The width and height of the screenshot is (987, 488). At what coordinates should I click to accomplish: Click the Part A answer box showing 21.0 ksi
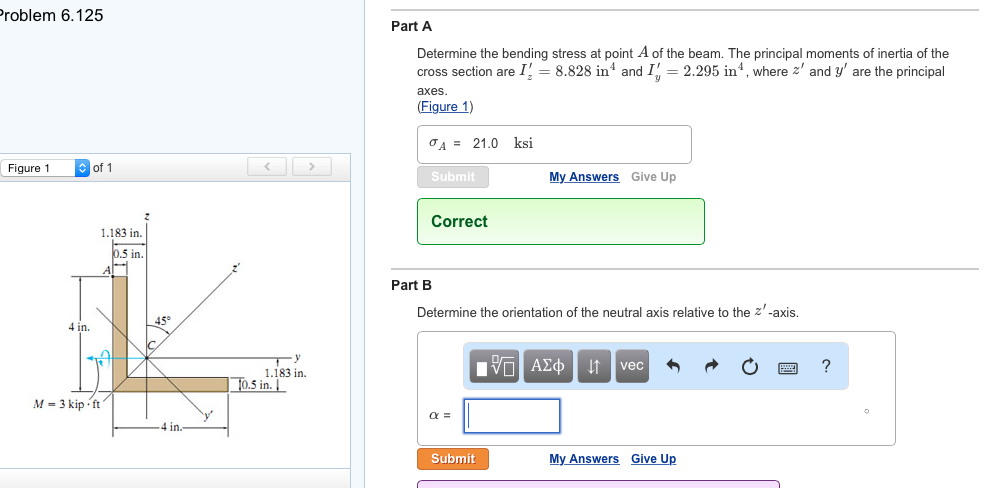[x=554, y=144]
